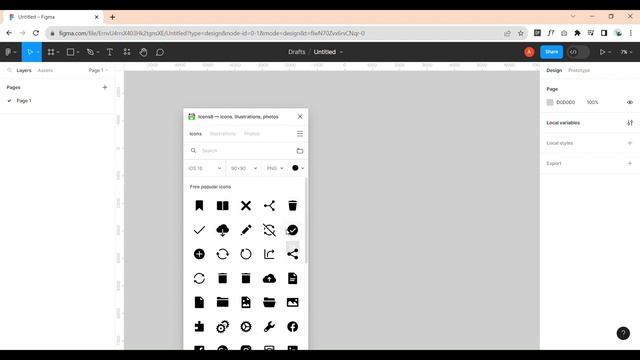Open a new browser tab
This screenshot has width=640, height=360.
click(x=112, y=17)
